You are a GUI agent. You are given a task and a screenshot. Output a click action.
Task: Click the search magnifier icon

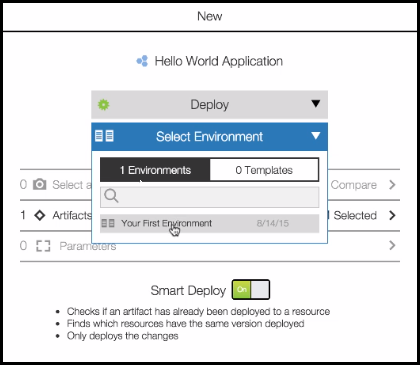click(x=111, y=196)
